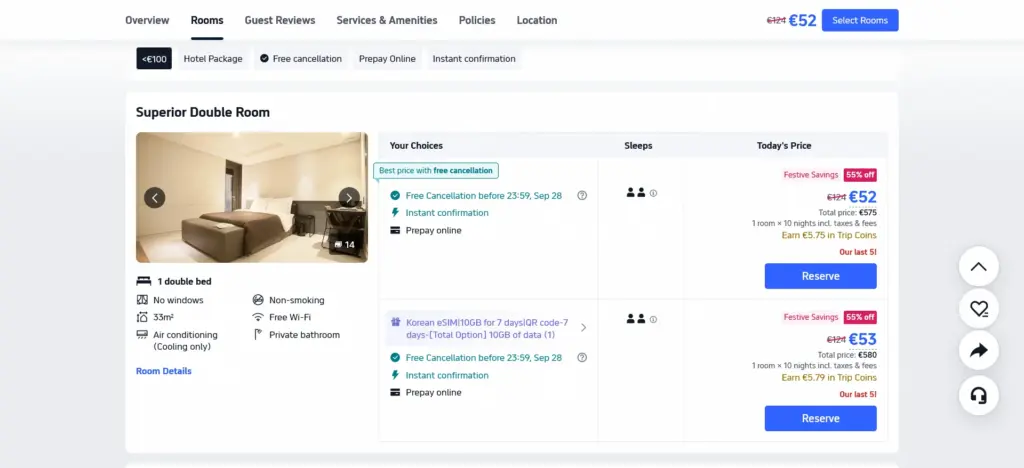The height and width of the screenshot is (468, 1024).
Task: Show next photo of Superior Double Room
Action: pos(349,198)
